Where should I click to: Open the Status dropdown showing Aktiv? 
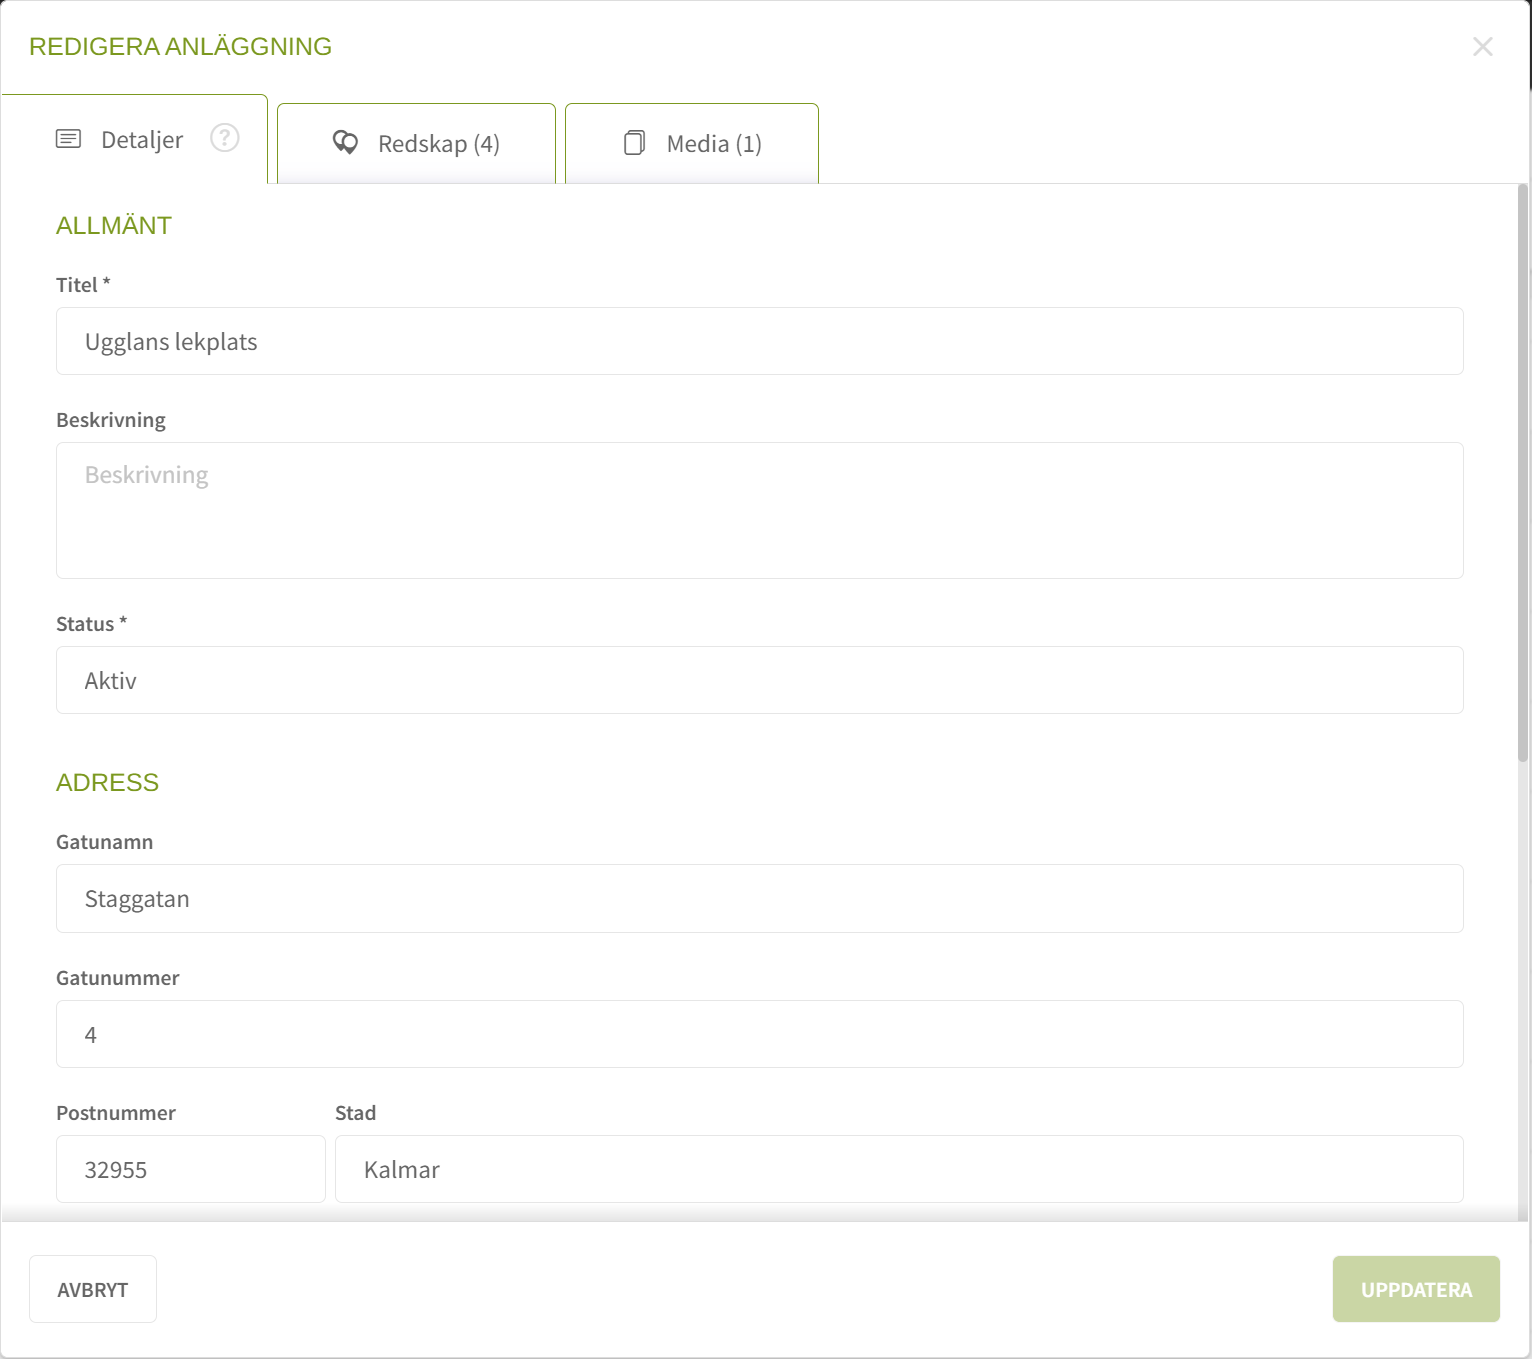point(759,680)
